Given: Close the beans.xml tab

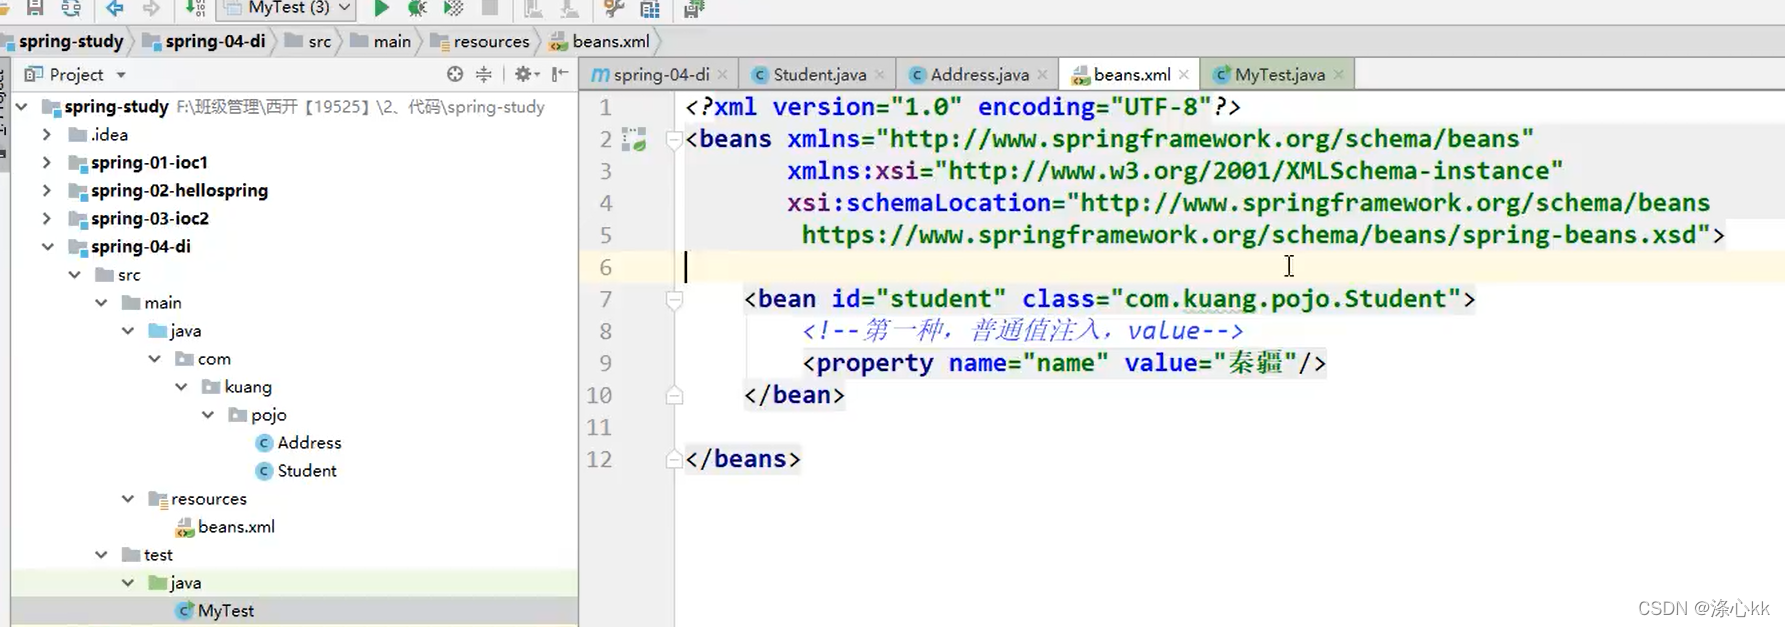Looking at the screenshot, I should 1184,74.
